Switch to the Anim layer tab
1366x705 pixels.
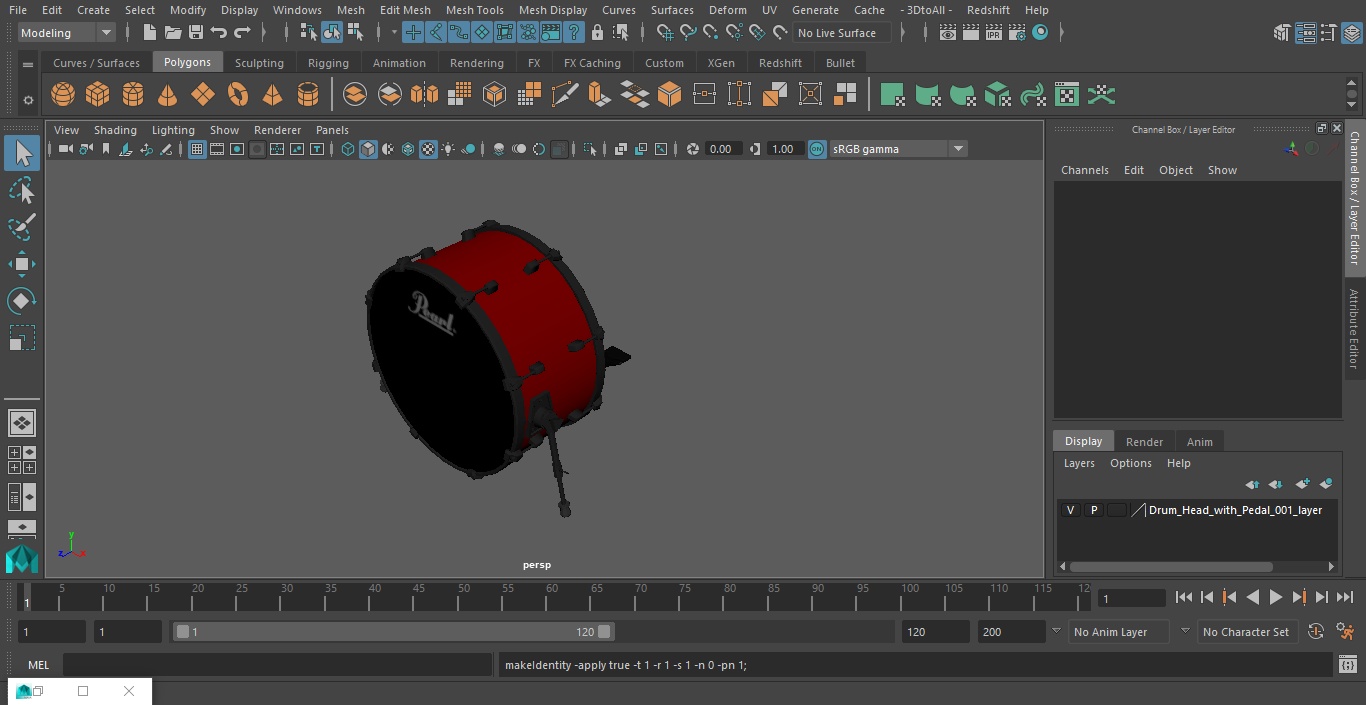tap(1199, 442)
